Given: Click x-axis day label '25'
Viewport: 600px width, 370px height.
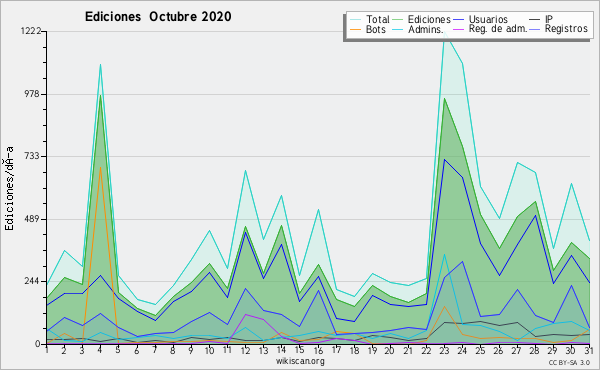Looking at the screenshot, I should [480, 350].
